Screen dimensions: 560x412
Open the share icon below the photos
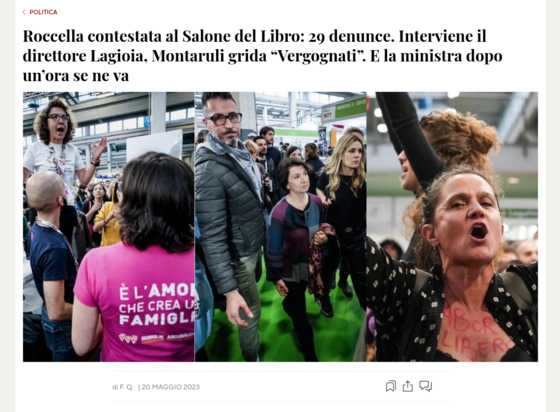pyautogui.click(x=408, y=386)
